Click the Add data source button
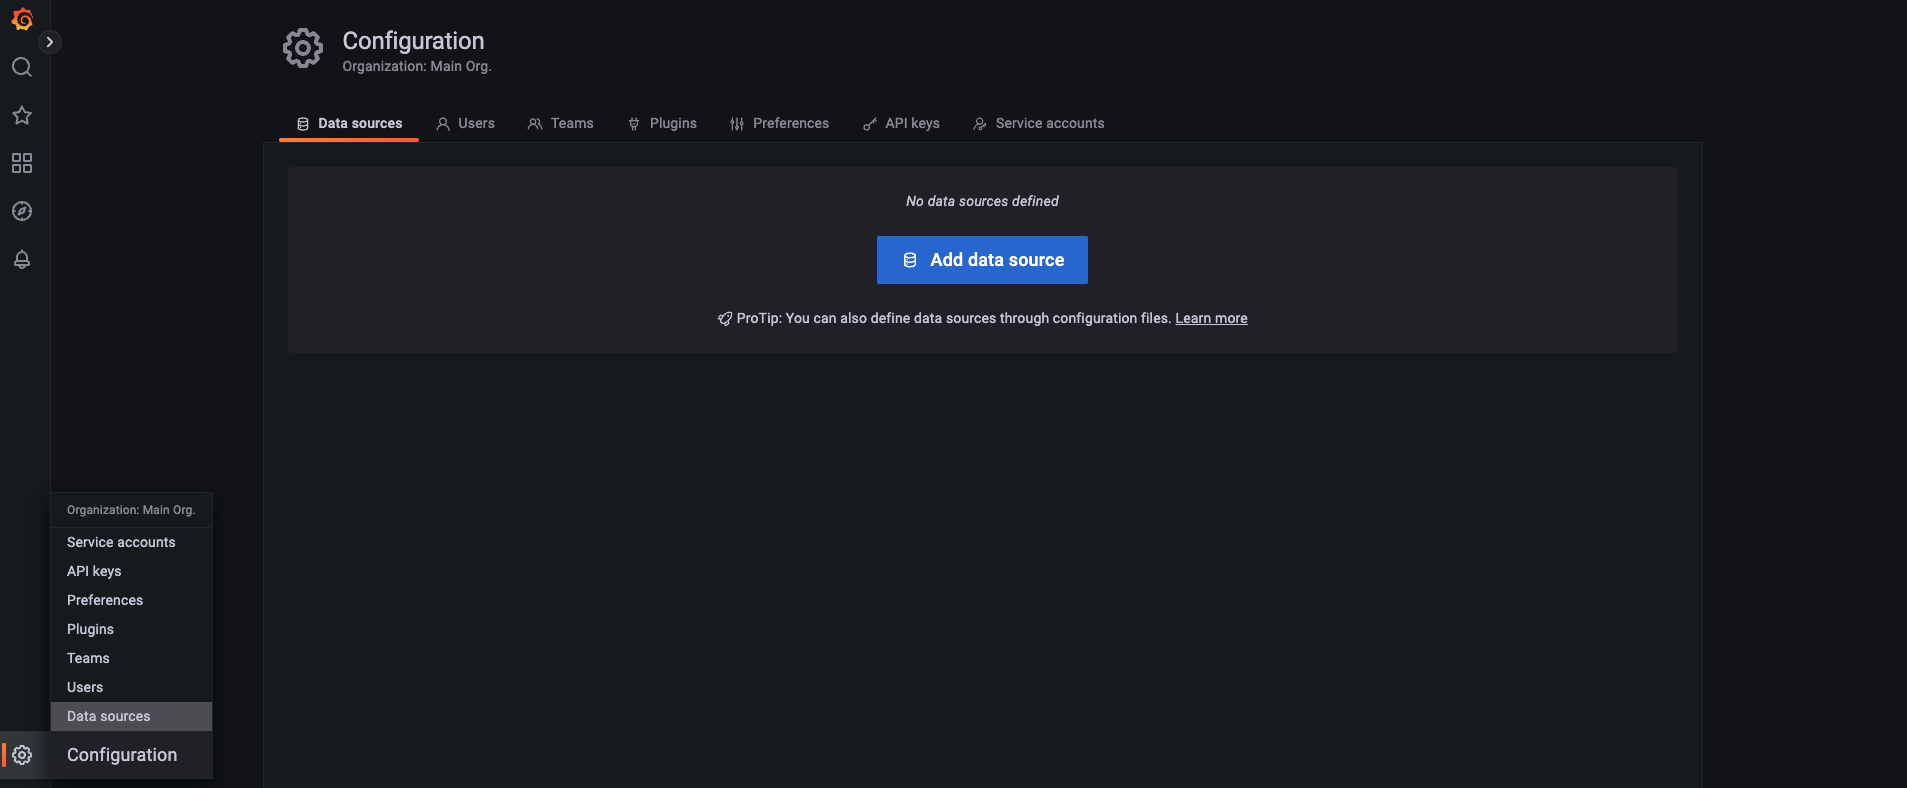Image resolution: width=1907 pixels, height=788 pixels. pos(982,260)
